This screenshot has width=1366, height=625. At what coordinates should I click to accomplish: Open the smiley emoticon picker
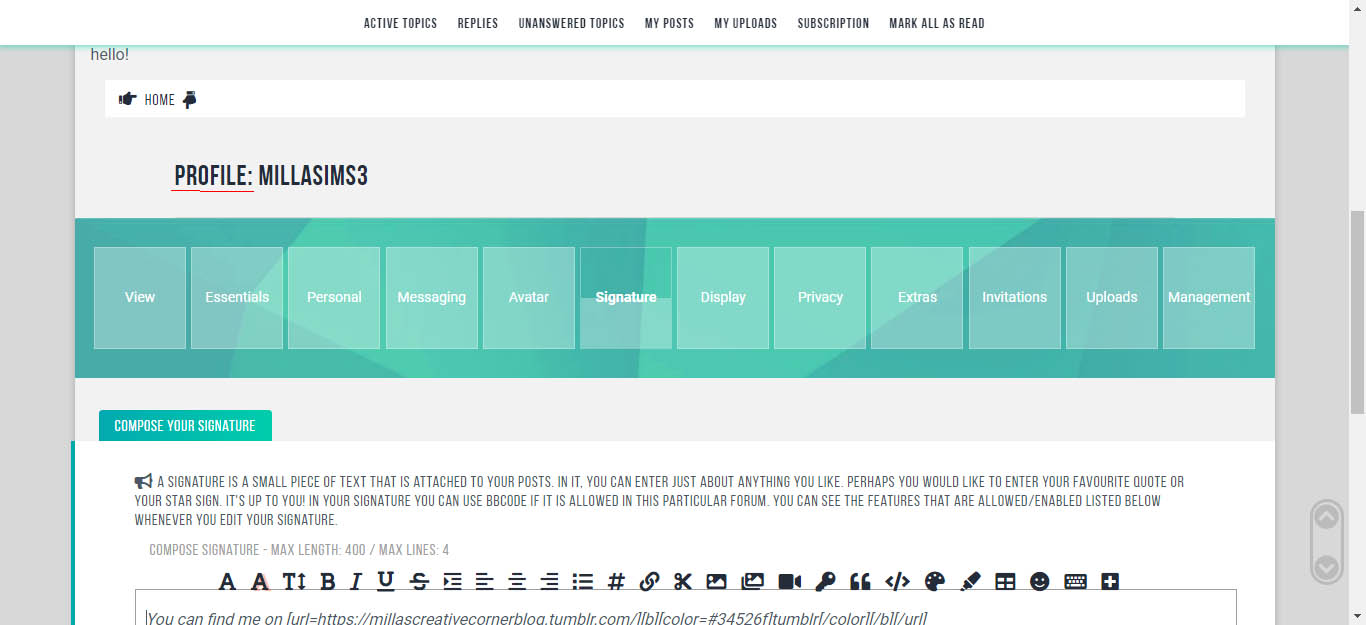click(1039, 581)
